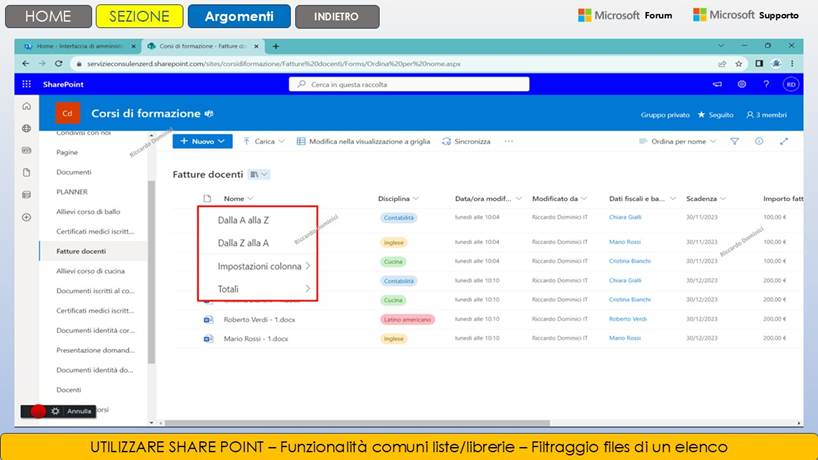Open the Microsoft Supporto link
818x460 pixels.
(x=745, y=15)
